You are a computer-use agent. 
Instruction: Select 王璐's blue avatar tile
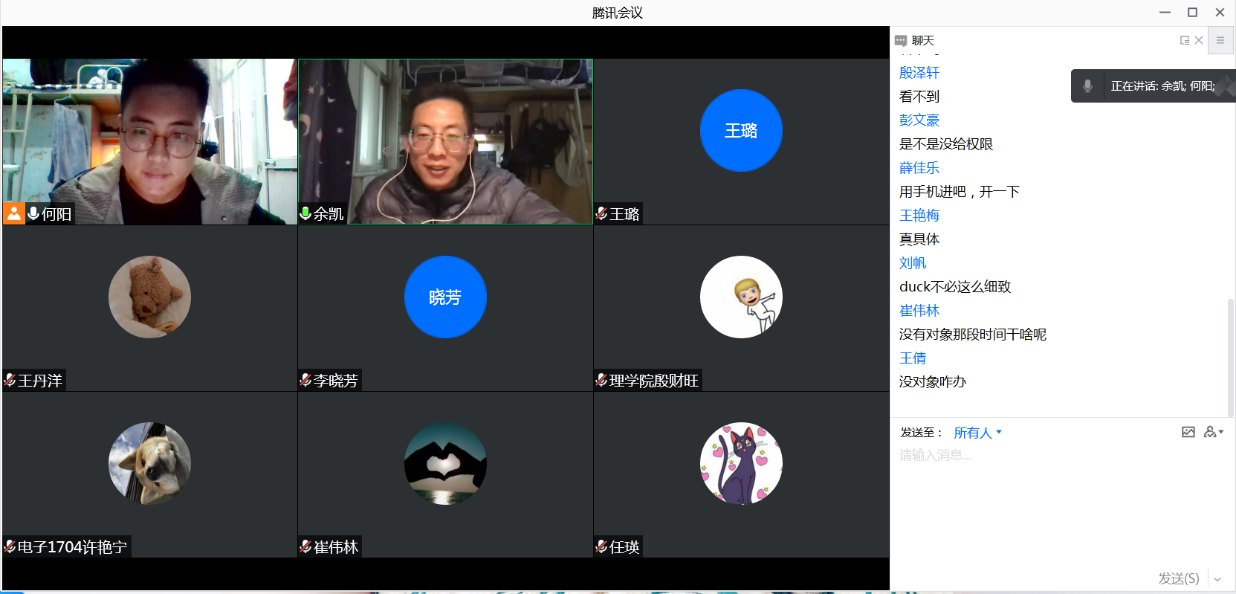(x=741, y=131)
